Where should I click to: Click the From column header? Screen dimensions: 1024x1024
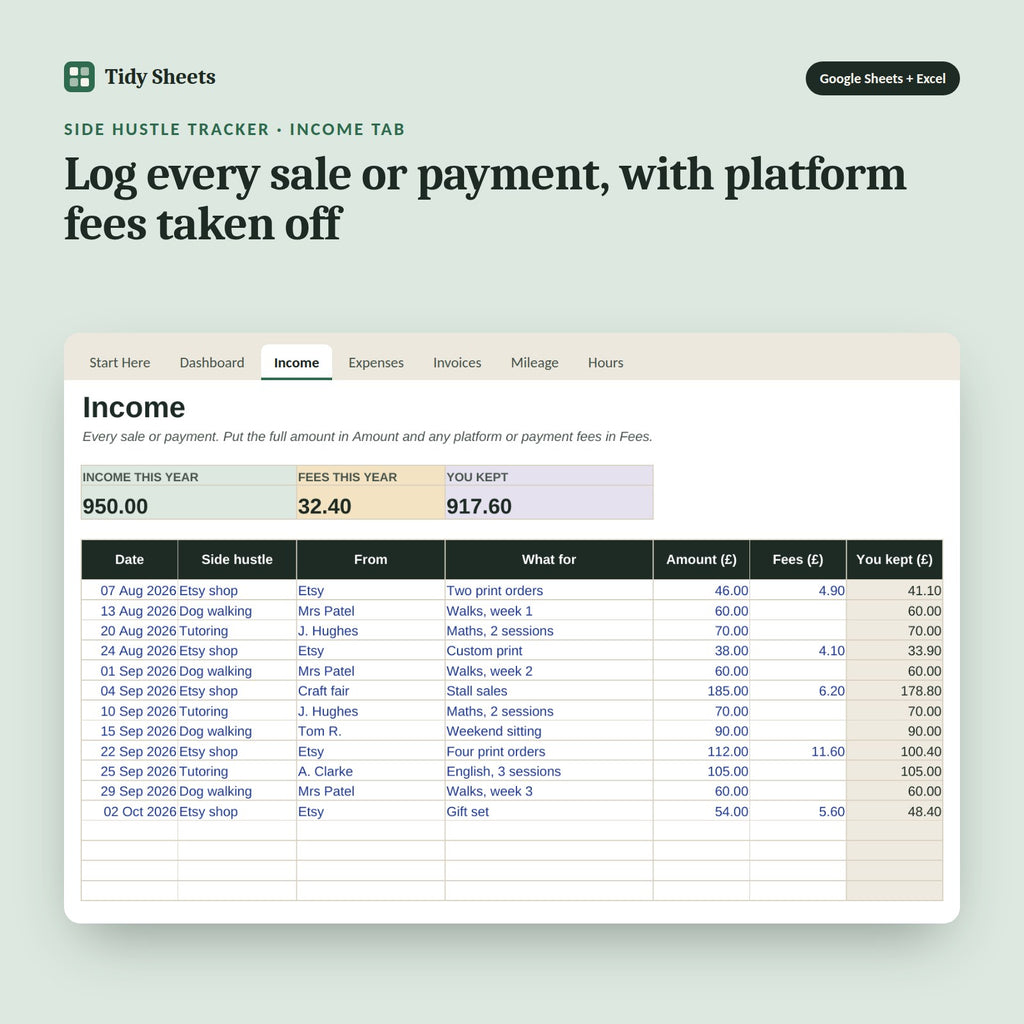[370, 560]
